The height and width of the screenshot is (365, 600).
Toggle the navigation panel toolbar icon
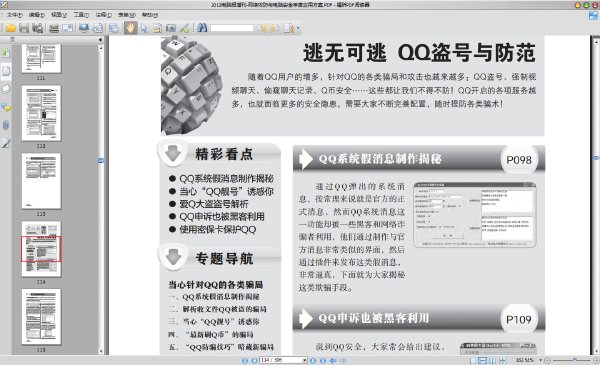tap(114, 28)
